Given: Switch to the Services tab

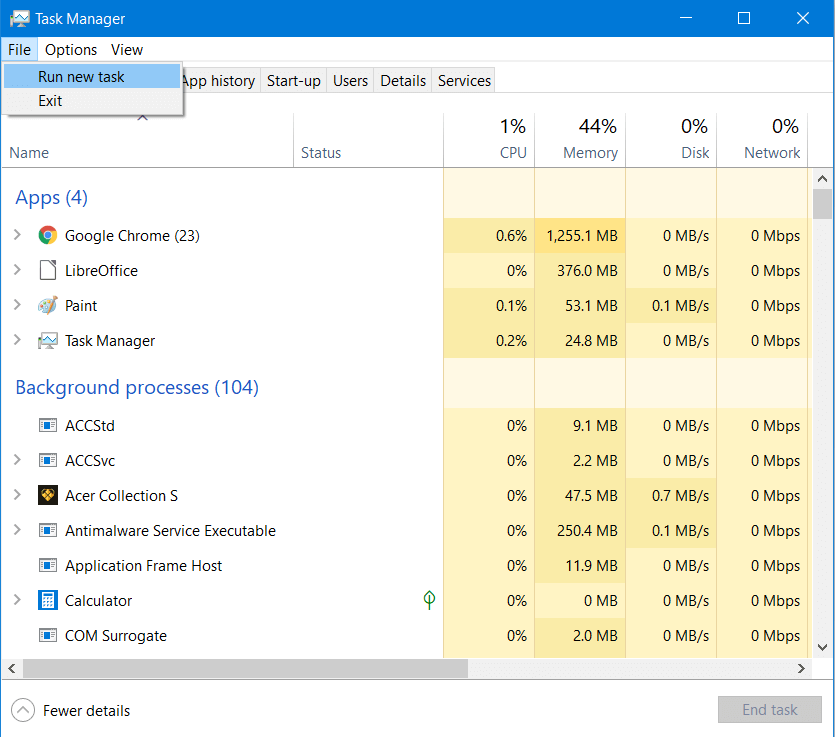Looking at the screenshot, I should pos(464,81).
